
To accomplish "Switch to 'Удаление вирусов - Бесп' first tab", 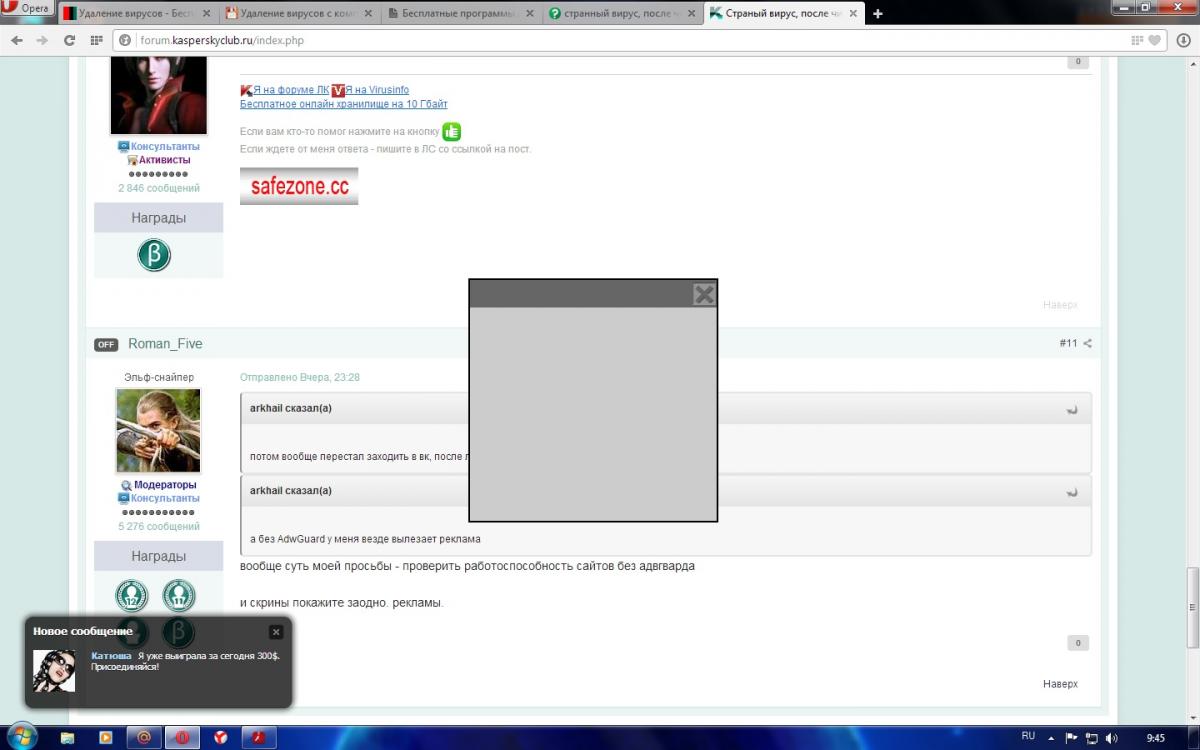I will 138,14.
